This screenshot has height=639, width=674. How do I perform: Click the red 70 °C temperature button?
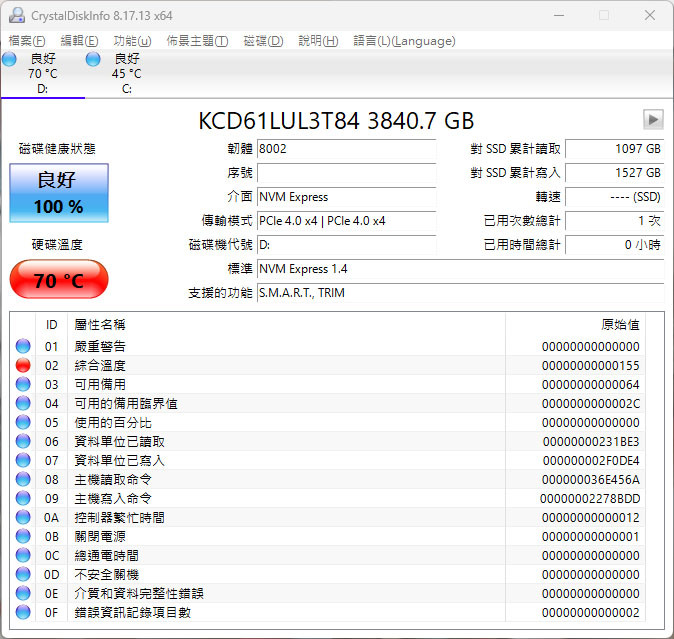click(x=59, y=279)
